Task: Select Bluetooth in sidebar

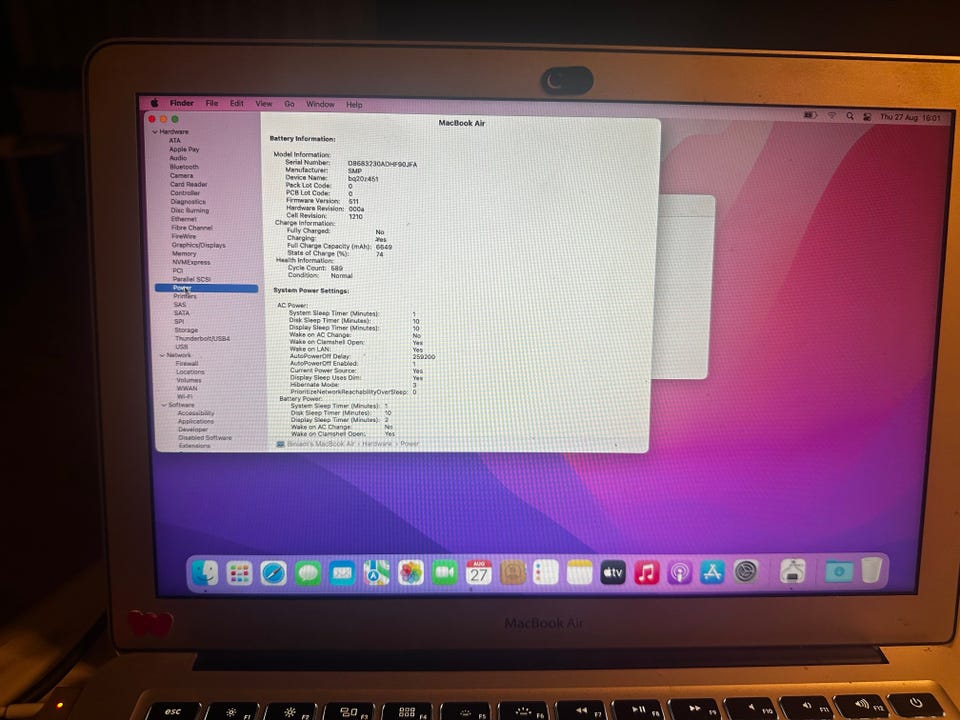Action: click(184, 167)
